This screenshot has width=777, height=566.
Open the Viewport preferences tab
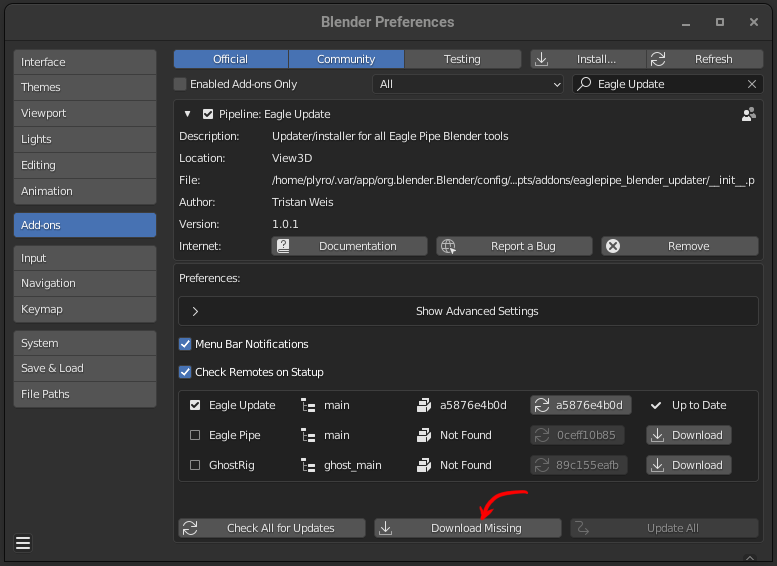[x=85, y=113]
